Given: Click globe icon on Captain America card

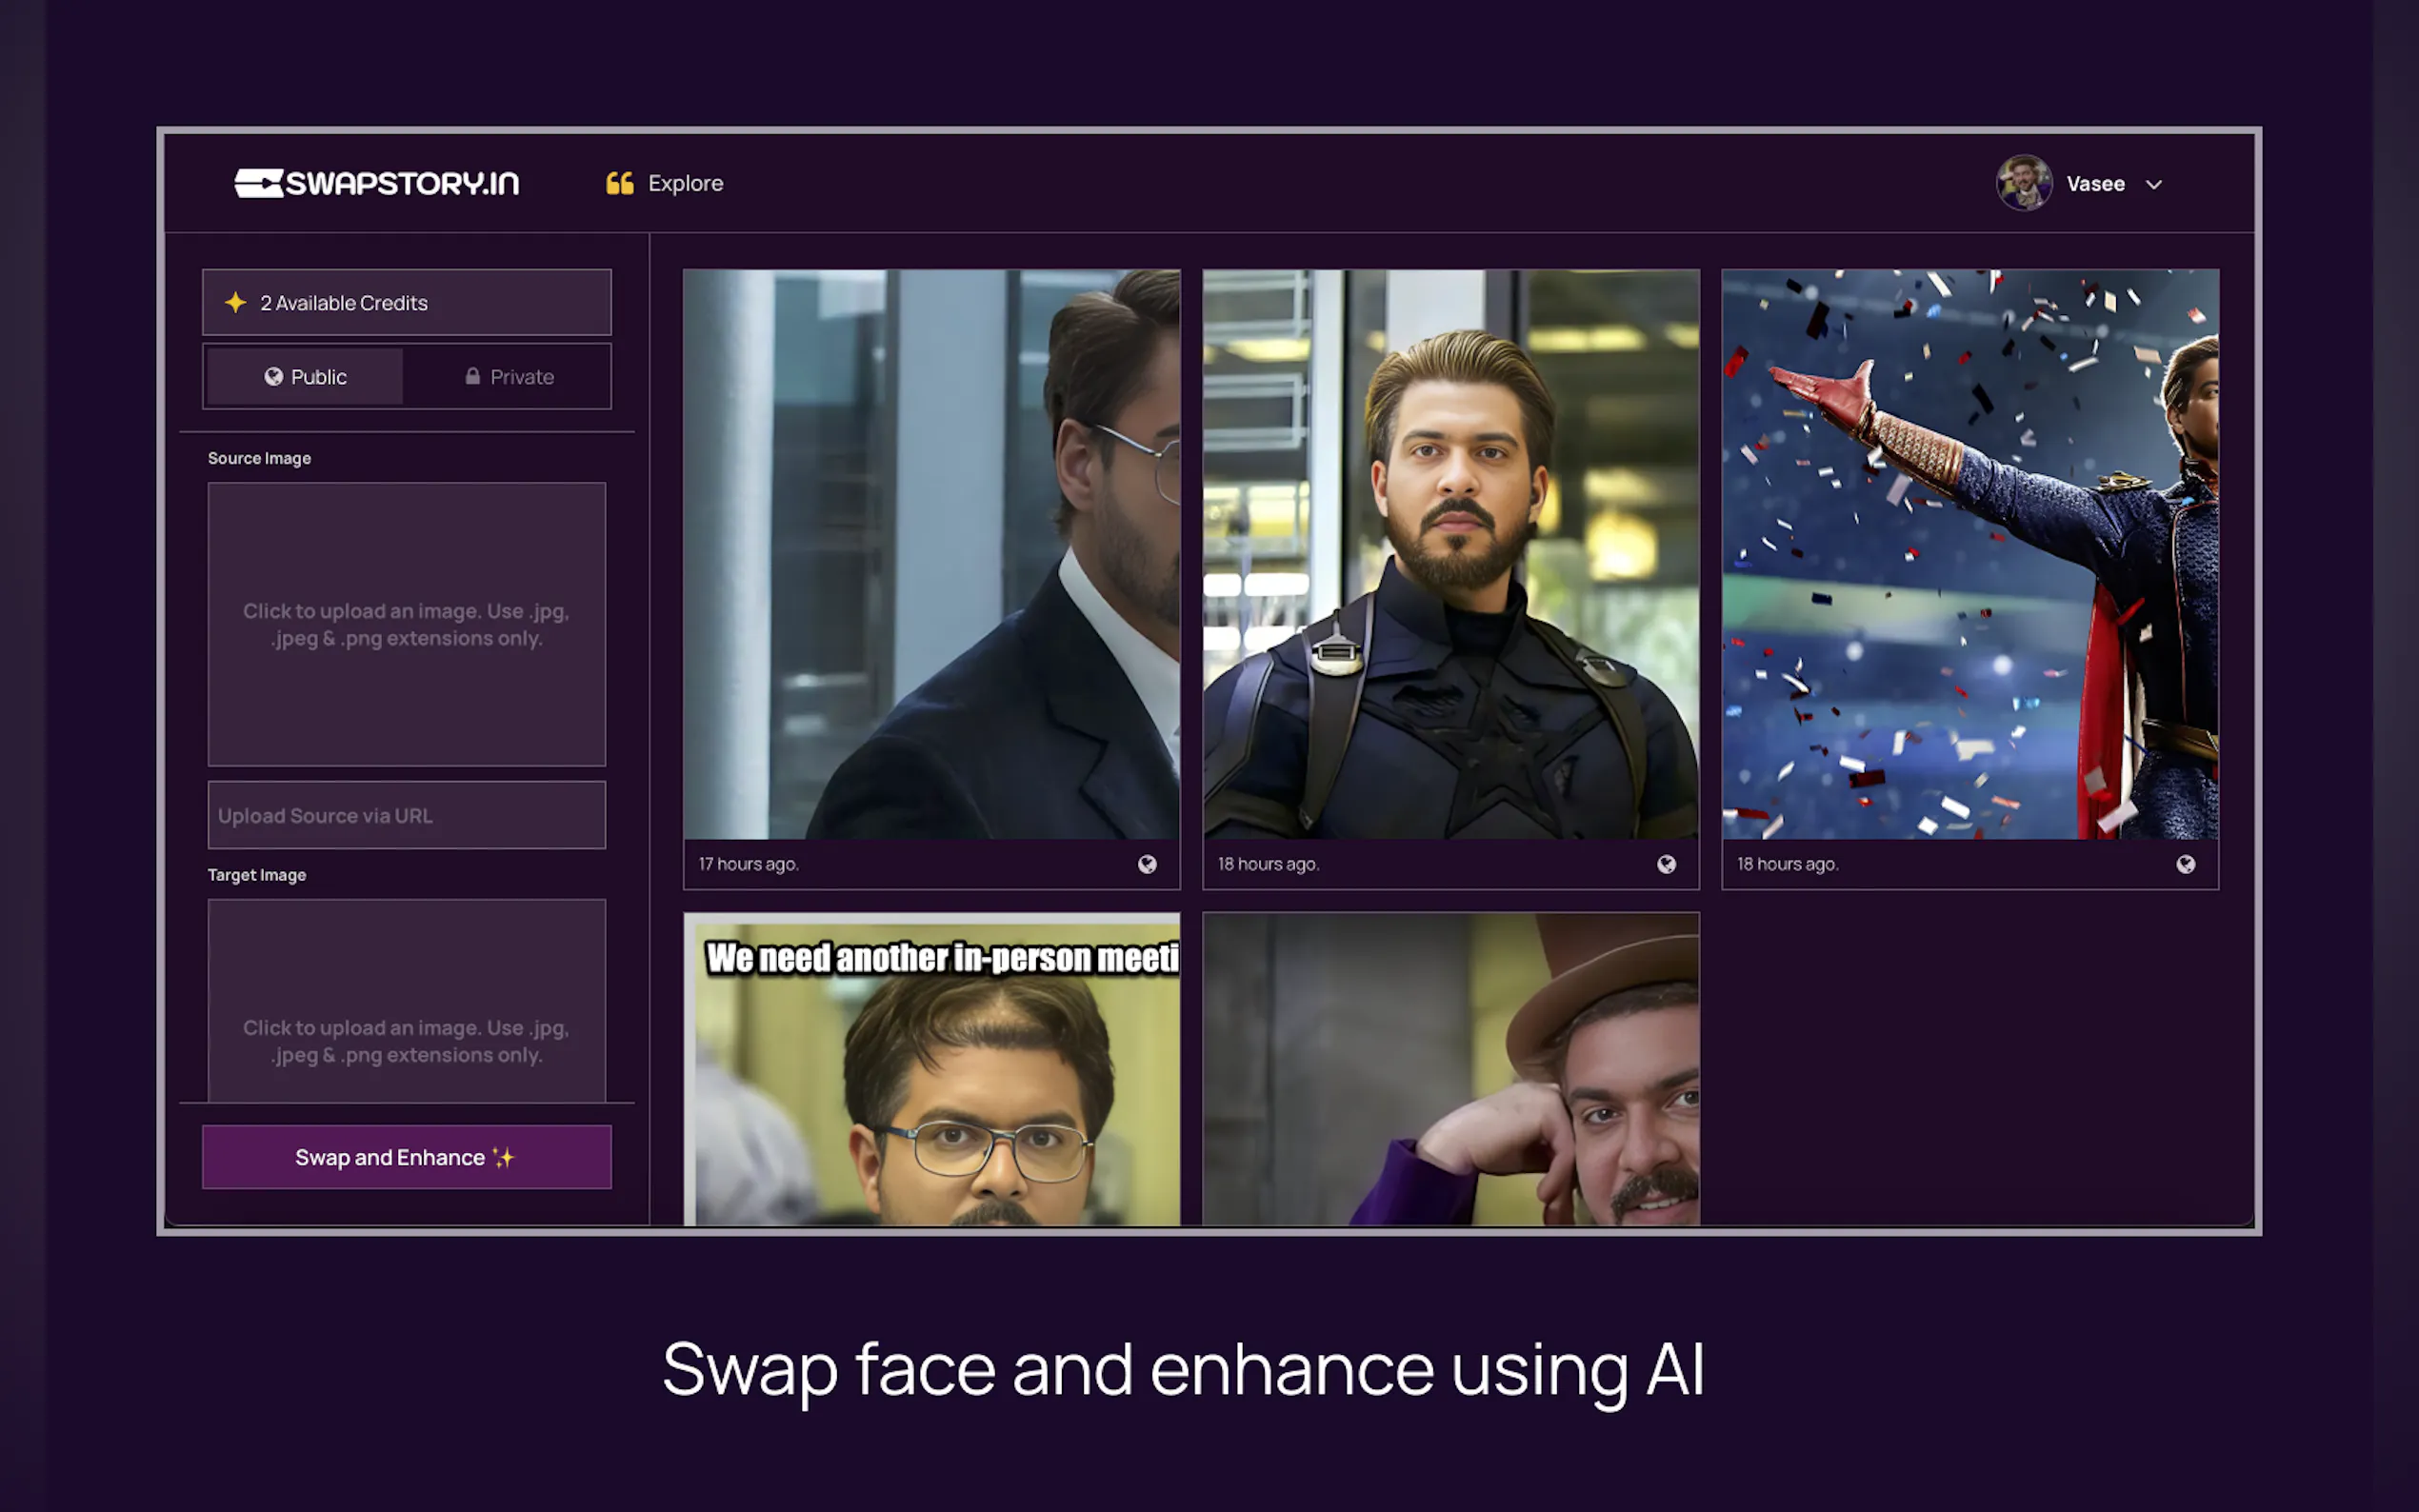Looking at the screenshot, I should tap(1666, 864).
